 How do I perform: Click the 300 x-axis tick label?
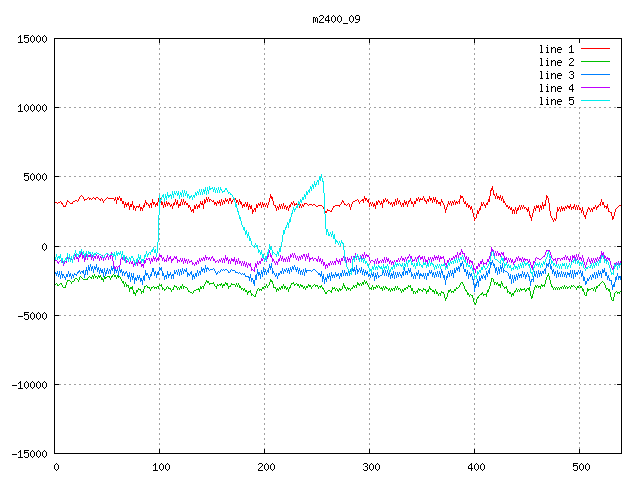[x=370, y=467]
